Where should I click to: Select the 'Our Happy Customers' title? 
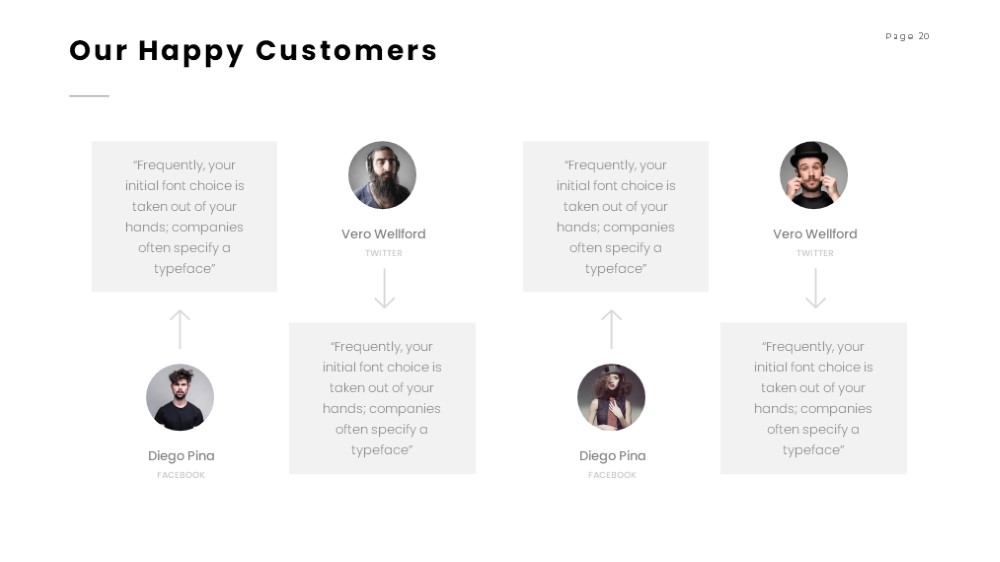tap(253, 51)
